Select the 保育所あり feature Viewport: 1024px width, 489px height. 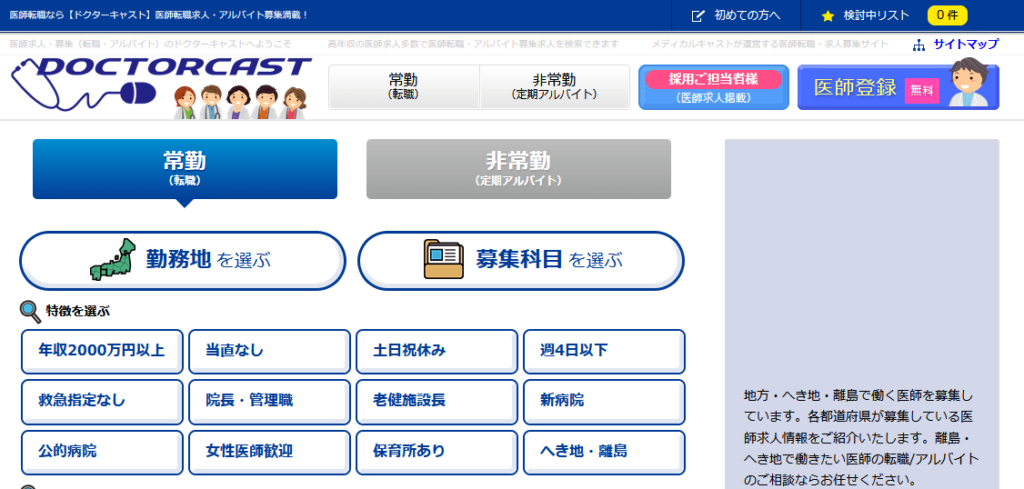tap(437, 452)
